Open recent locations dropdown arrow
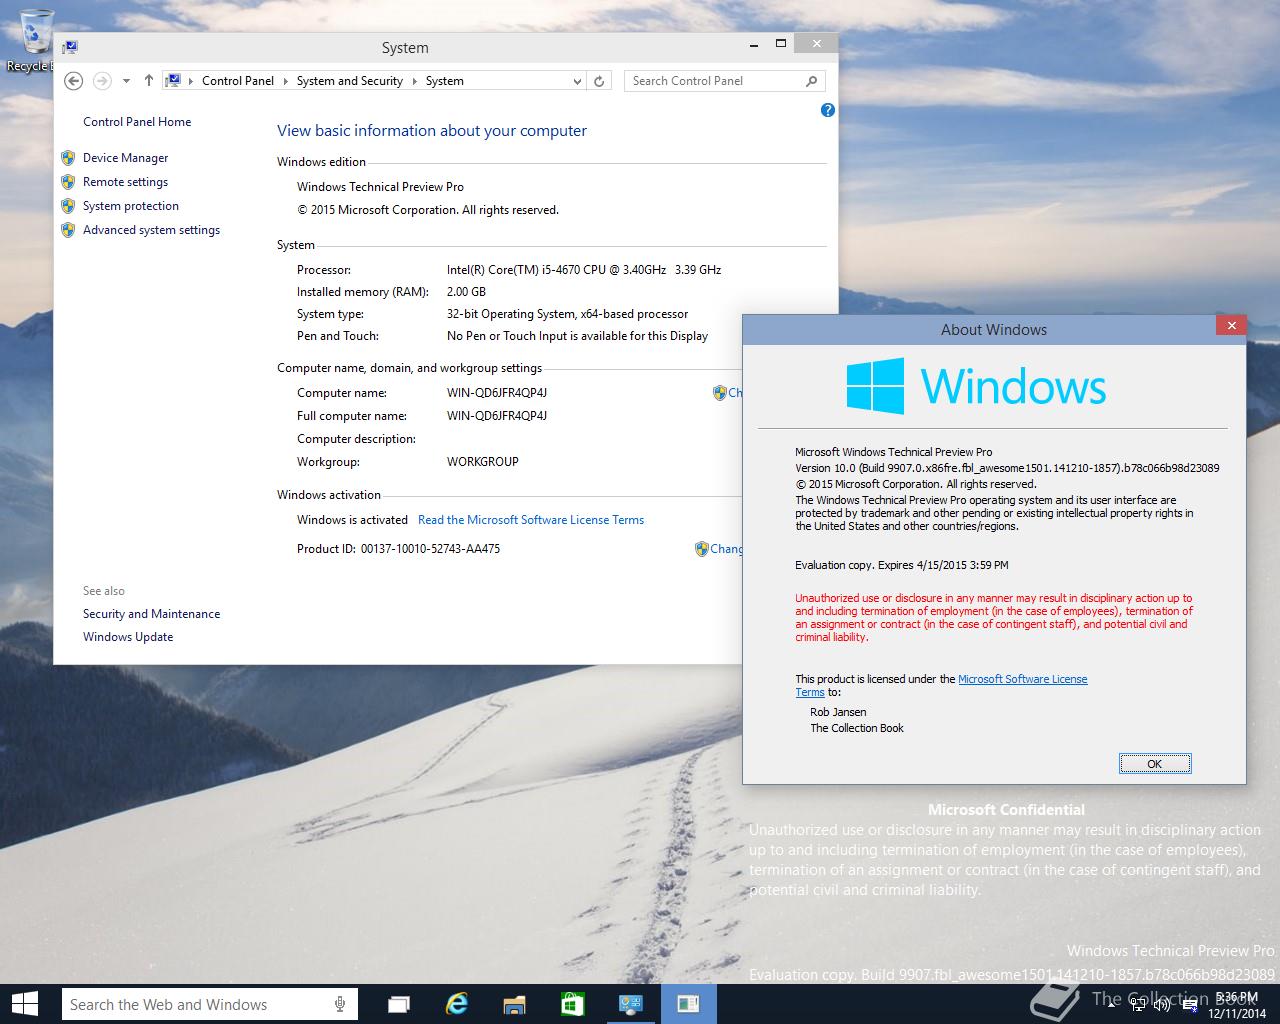 point(126,81)
